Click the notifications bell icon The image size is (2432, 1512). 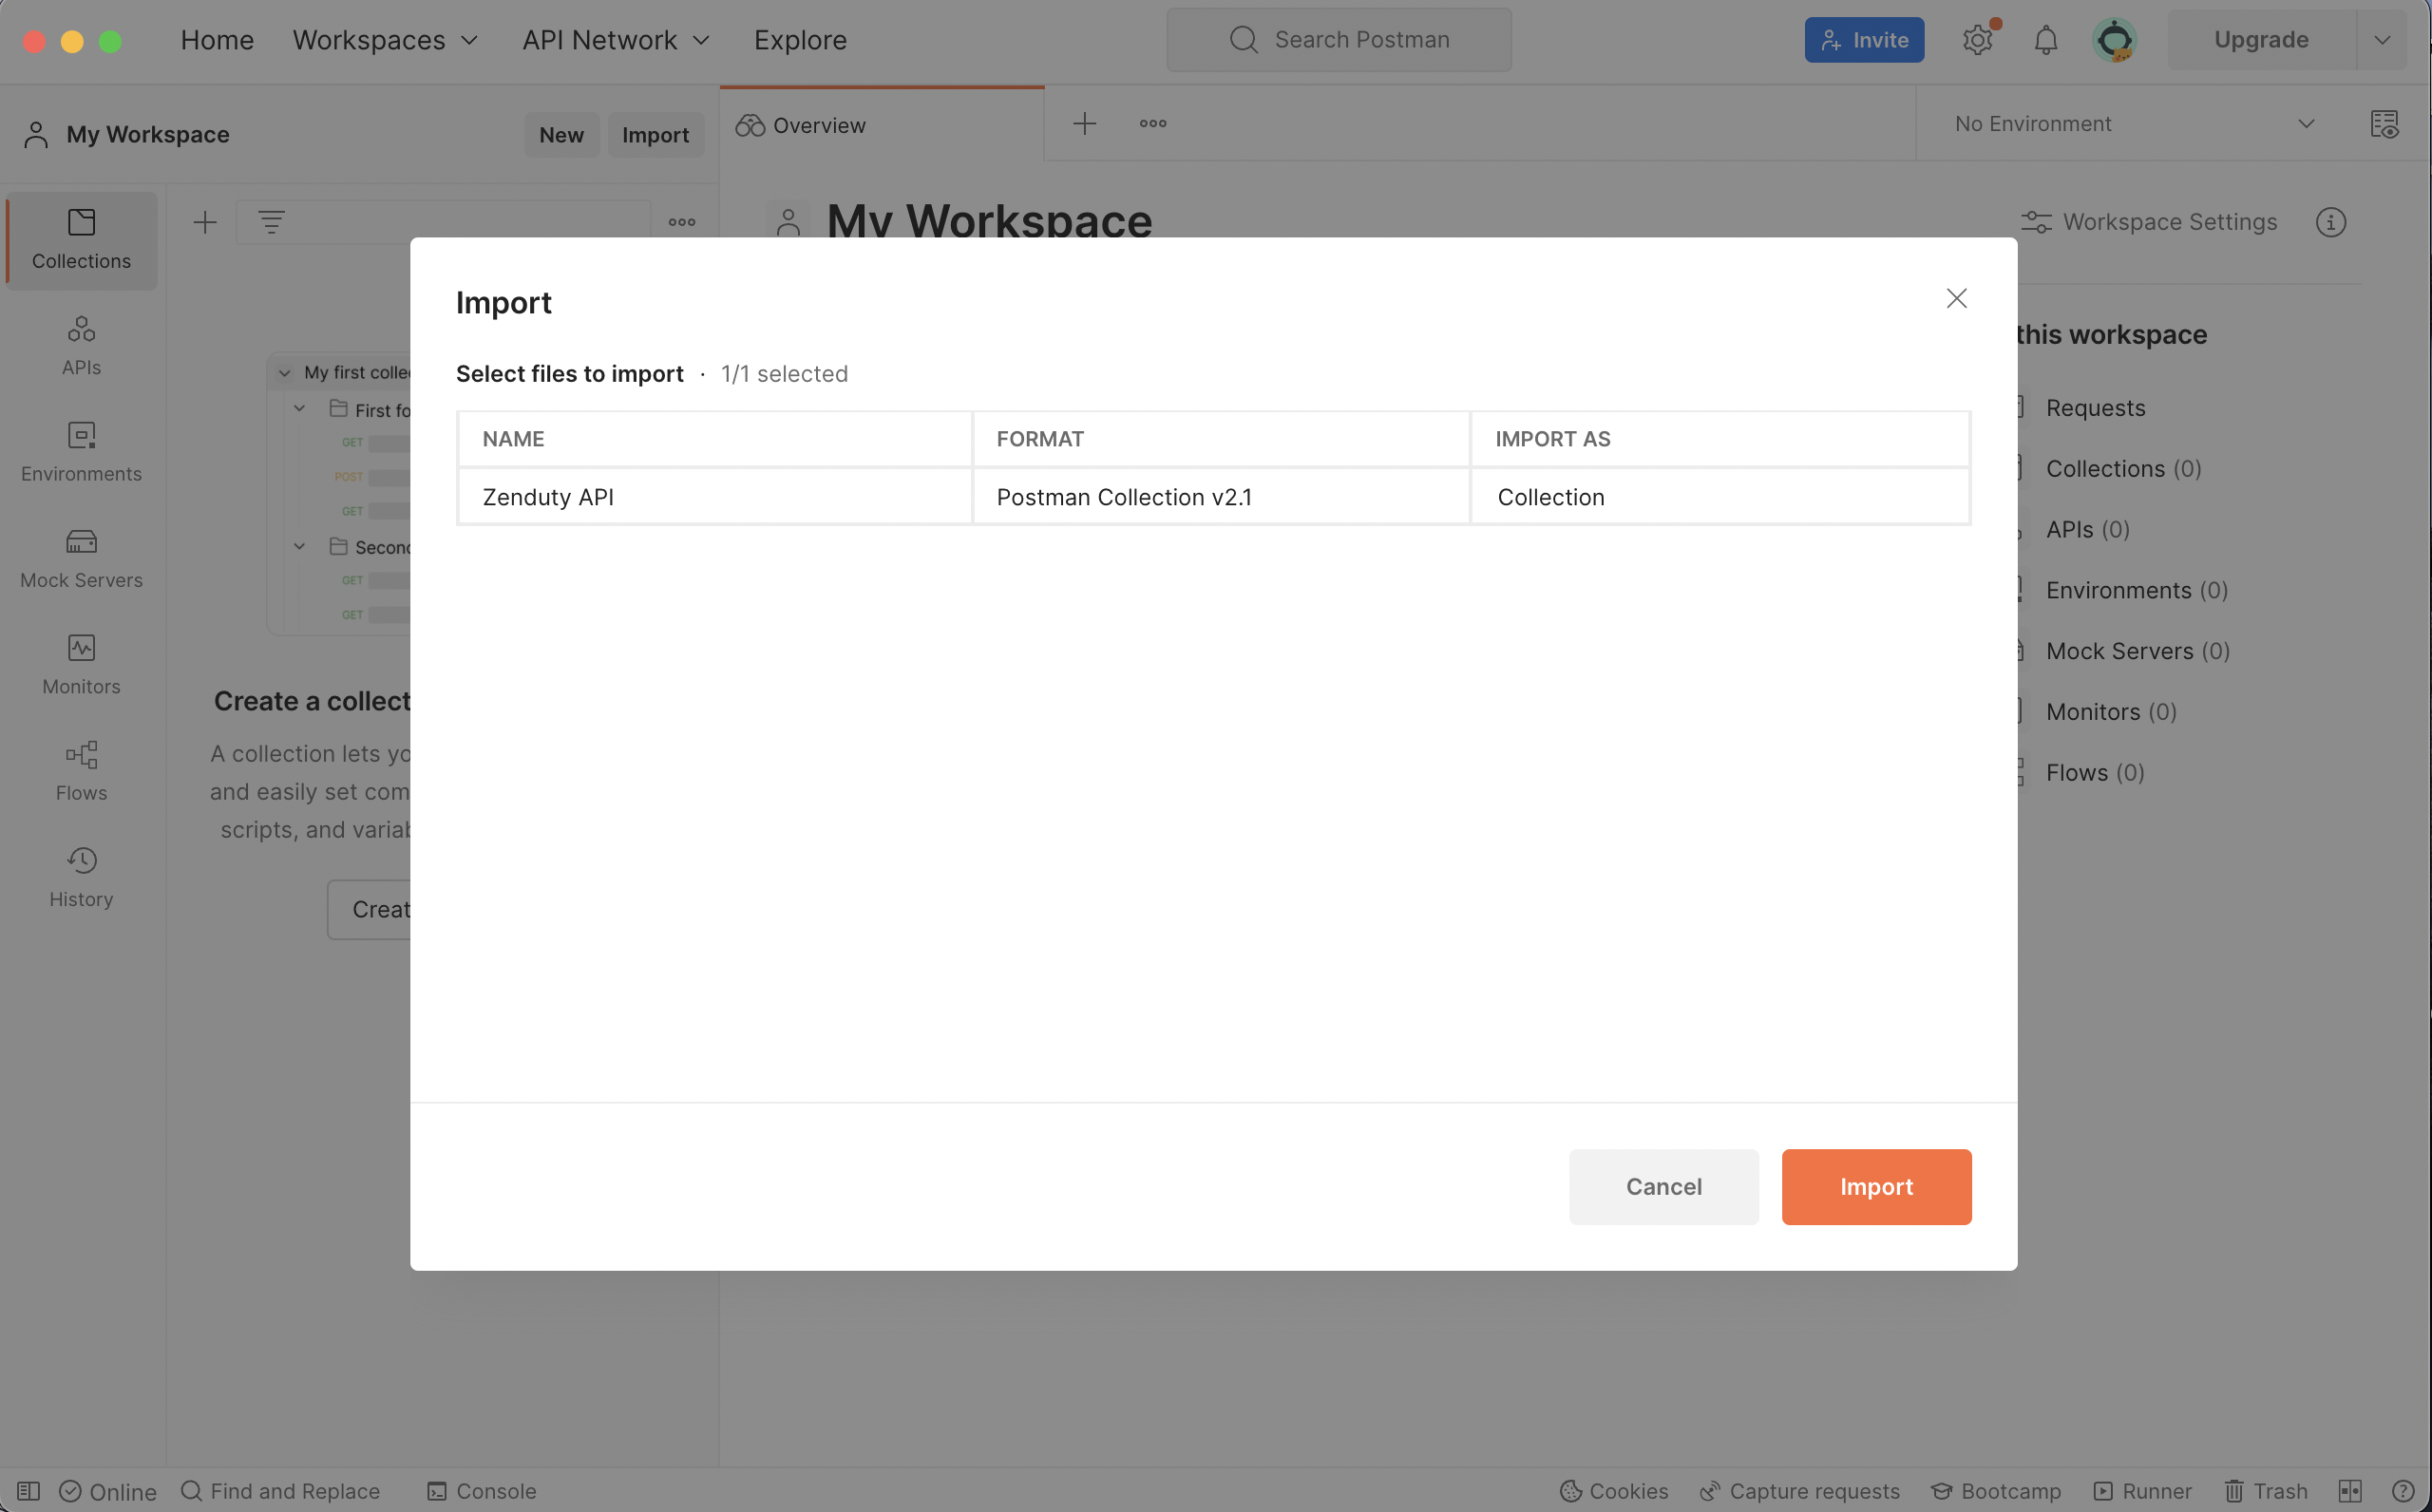(x=2045, y=40)
